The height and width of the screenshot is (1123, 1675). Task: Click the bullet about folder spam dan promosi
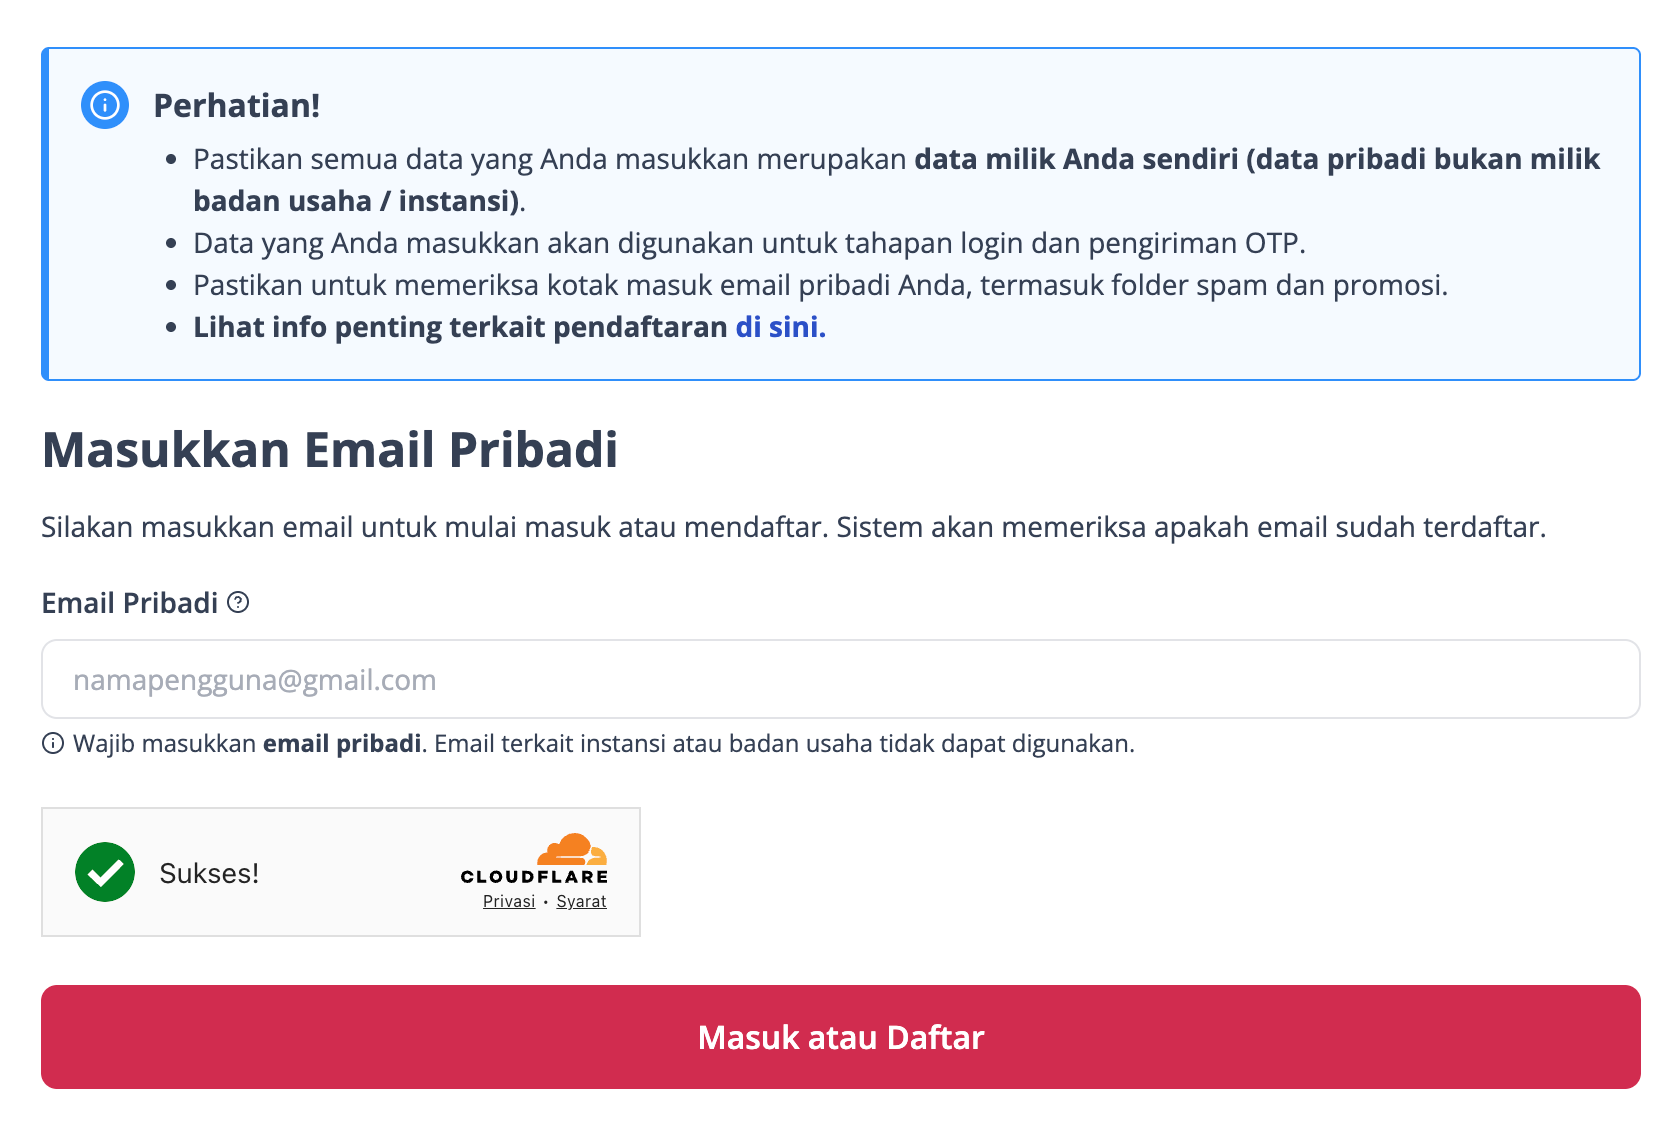pos(820,285)
